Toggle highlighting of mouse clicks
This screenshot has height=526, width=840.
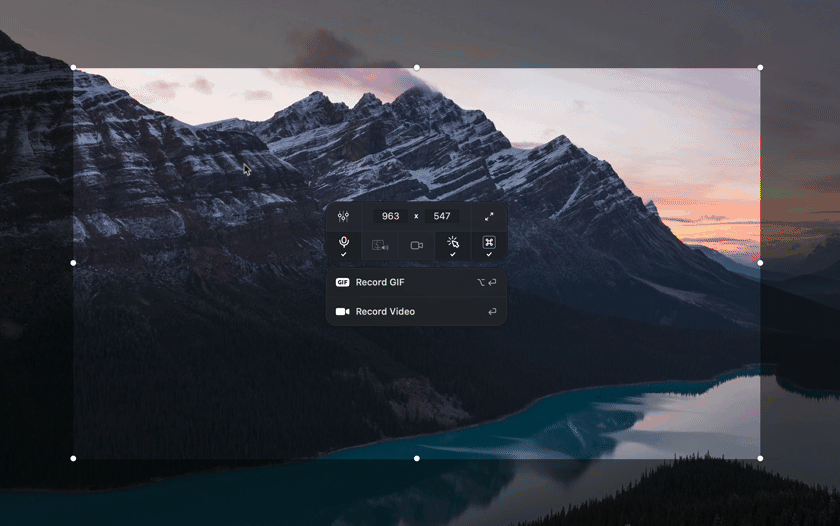(453, 246)
